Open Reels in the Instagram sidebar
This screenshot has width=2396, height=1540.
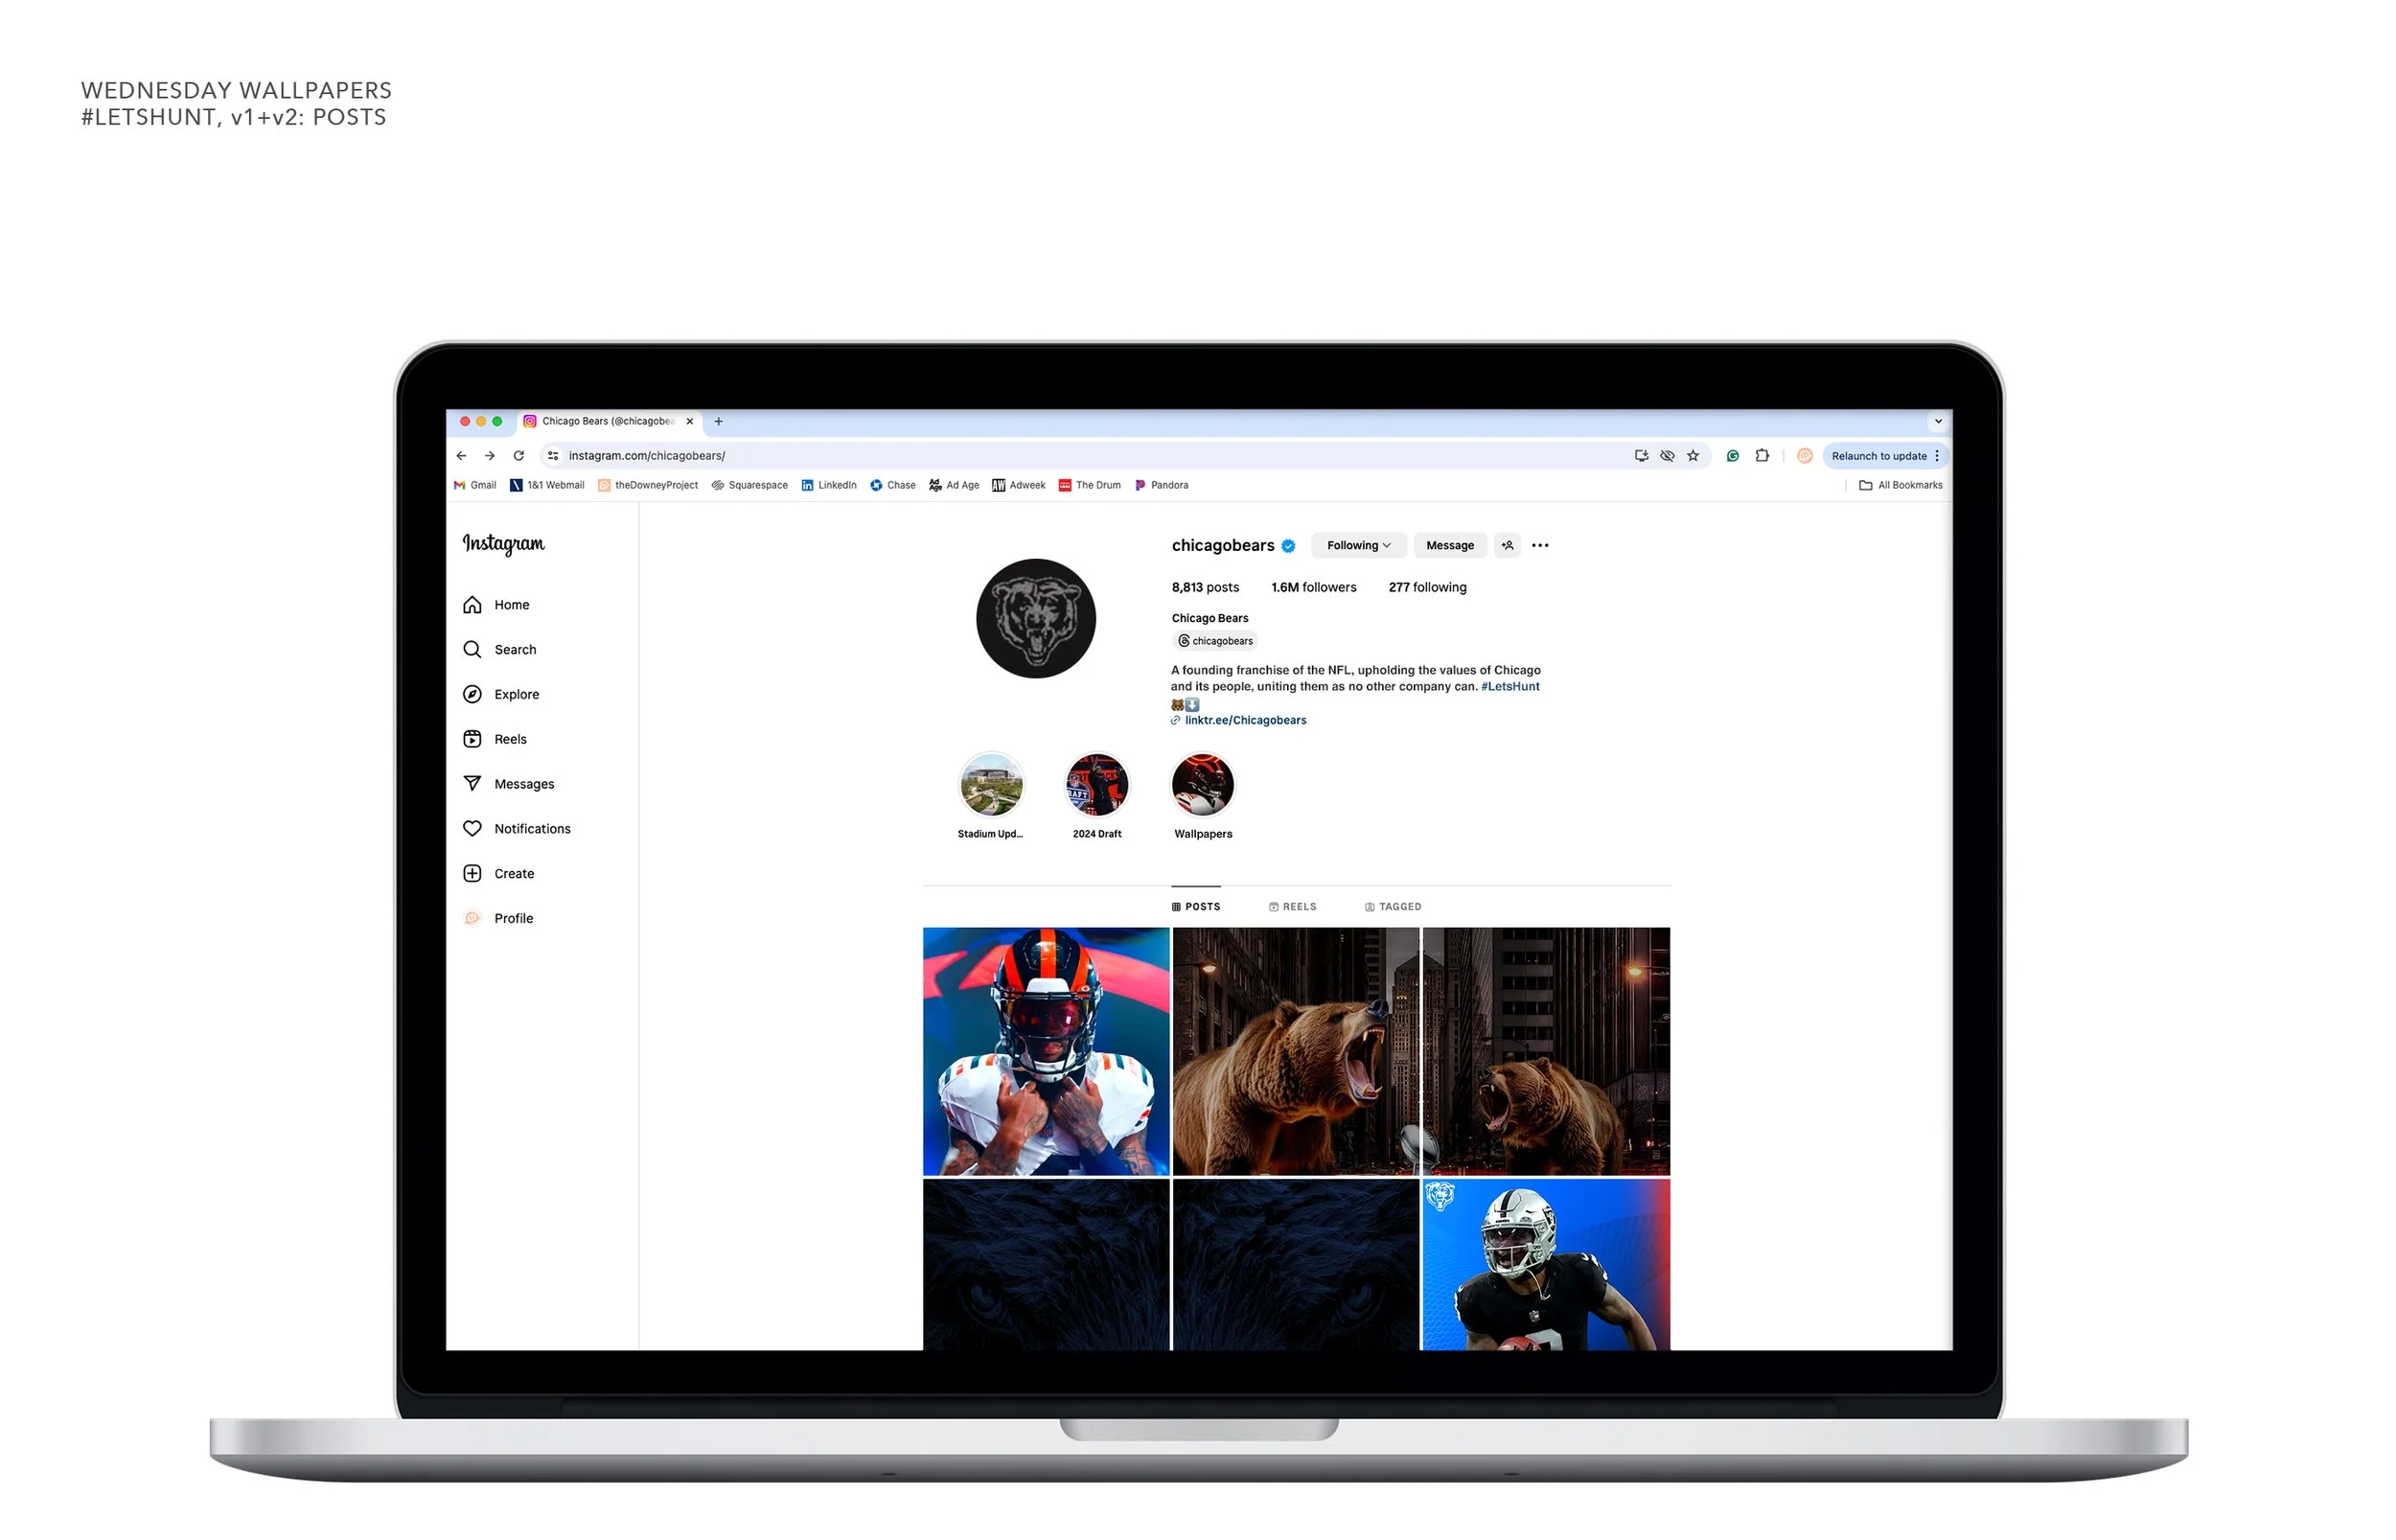[x=495, y=740]
